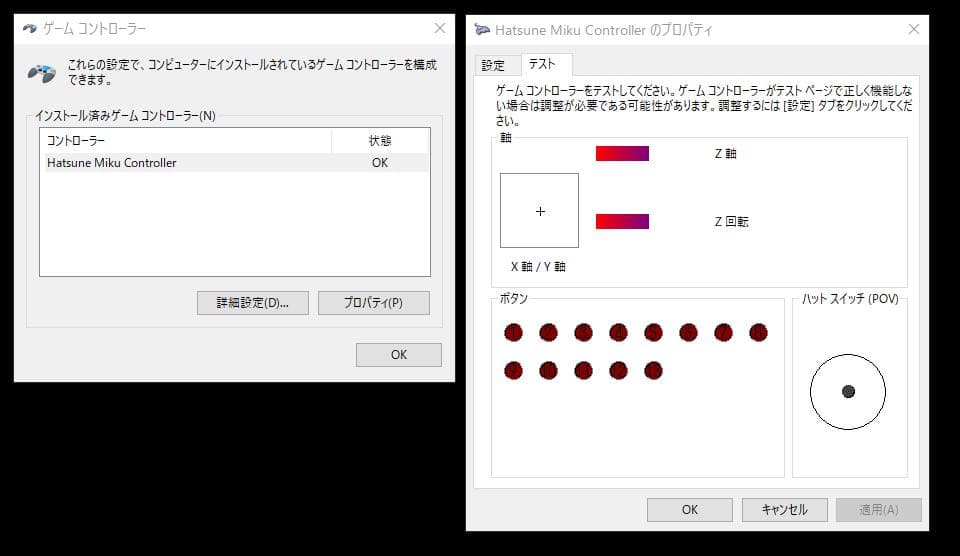This screenshot has height=556, width=960.
Task: Click button indicator 9 in ボタン group
Action: click(x=513, y=370)
